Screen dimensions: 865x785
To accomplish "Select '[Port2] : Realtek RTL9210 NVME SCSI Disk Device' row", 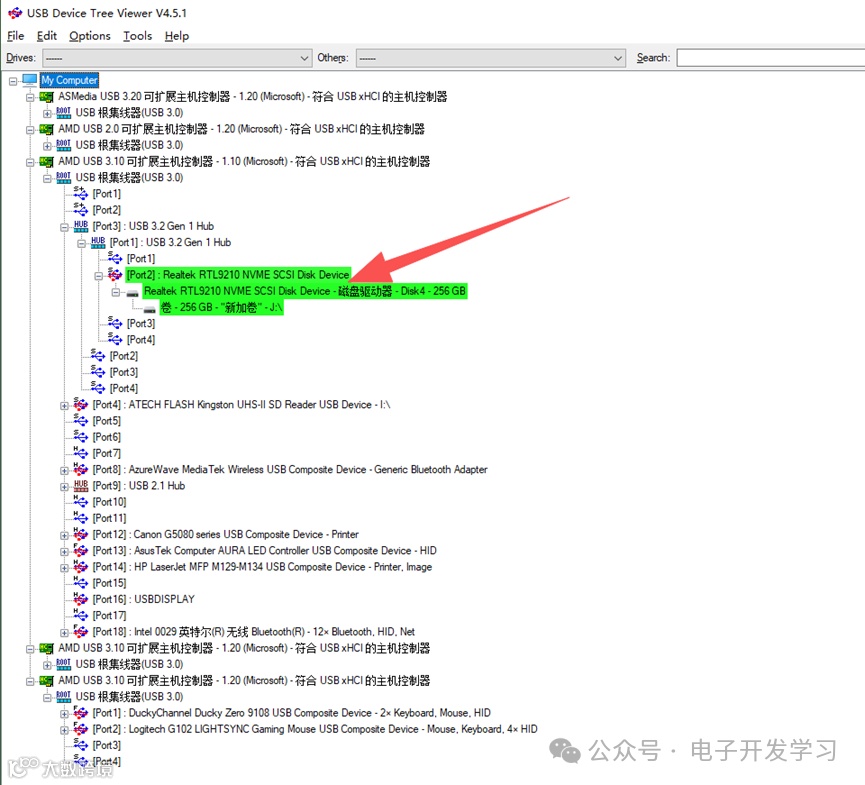I will click(238, 274).
